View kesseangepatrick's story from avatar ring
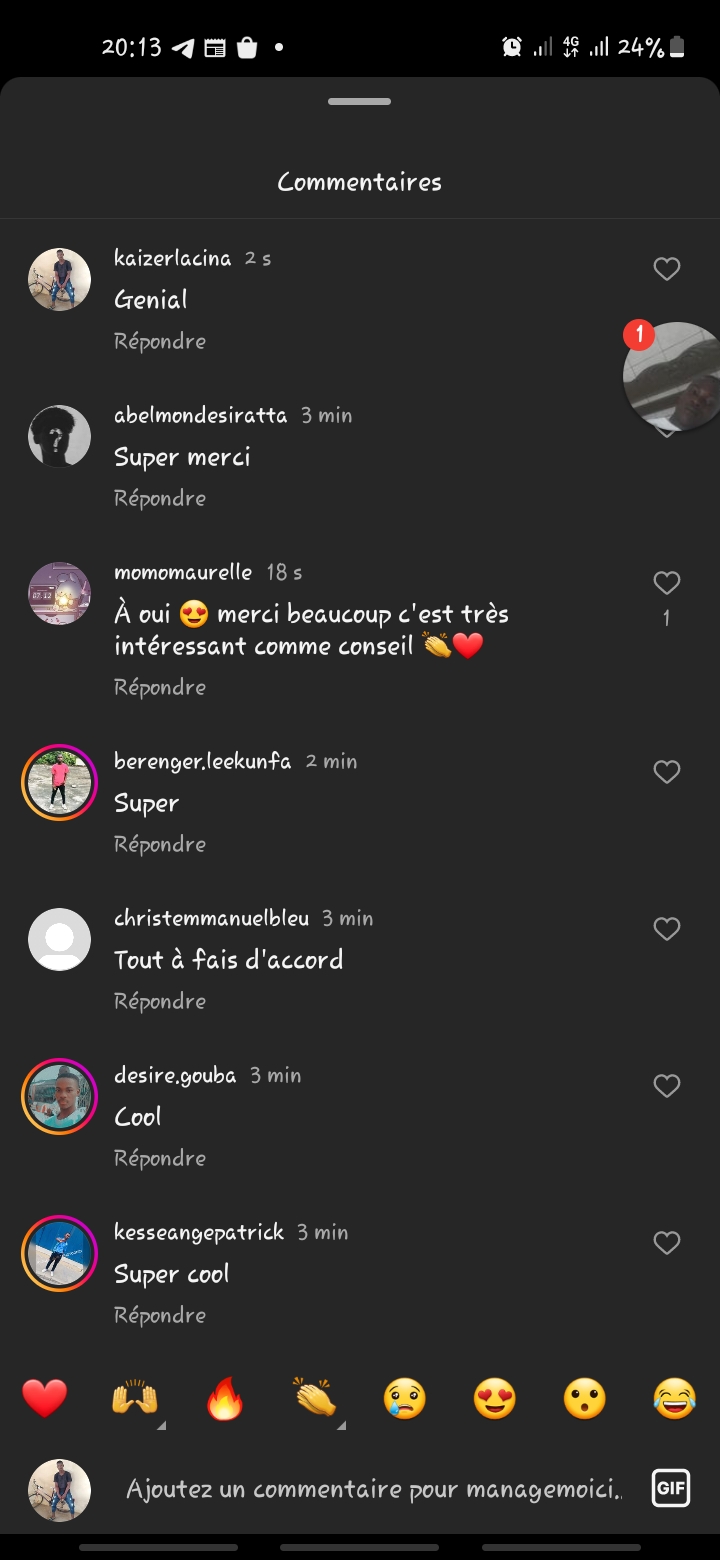Image resolution: width=720 pixels, height=1560 pixels. click(59, 1253)
